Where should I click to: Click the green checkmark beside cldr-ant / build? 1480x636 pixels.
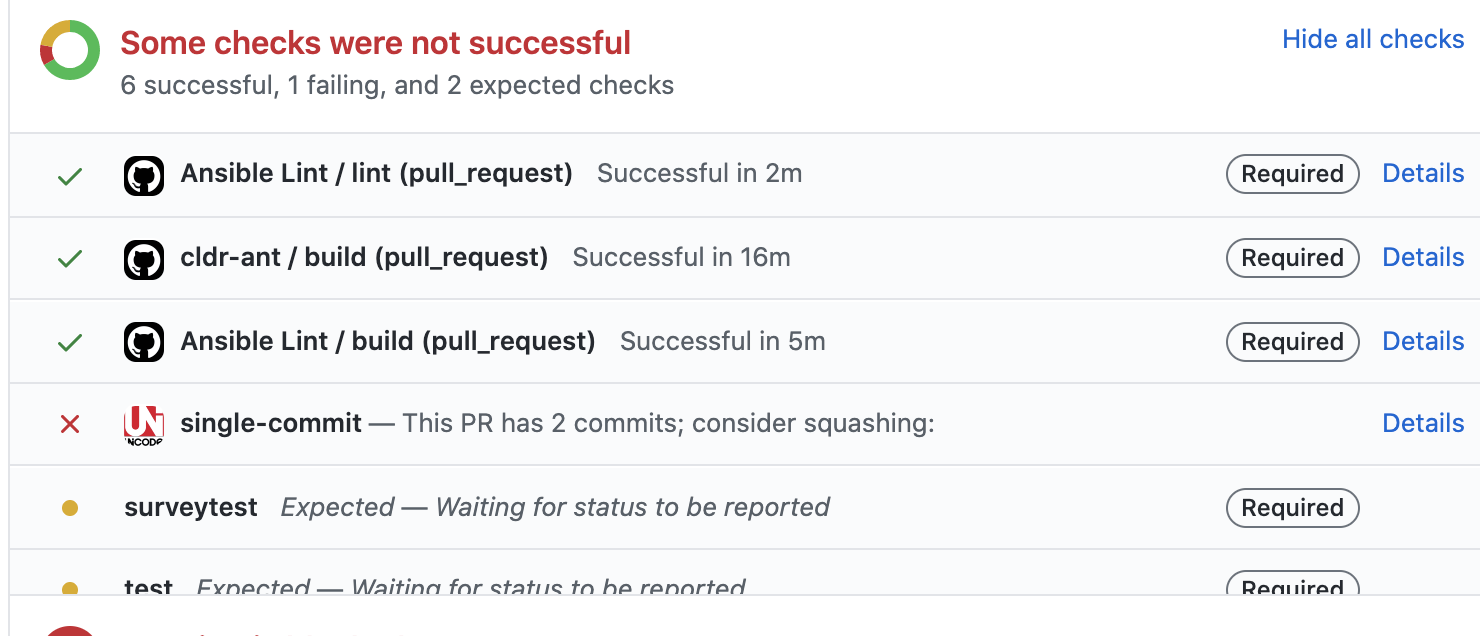click(x=69, y=257)
